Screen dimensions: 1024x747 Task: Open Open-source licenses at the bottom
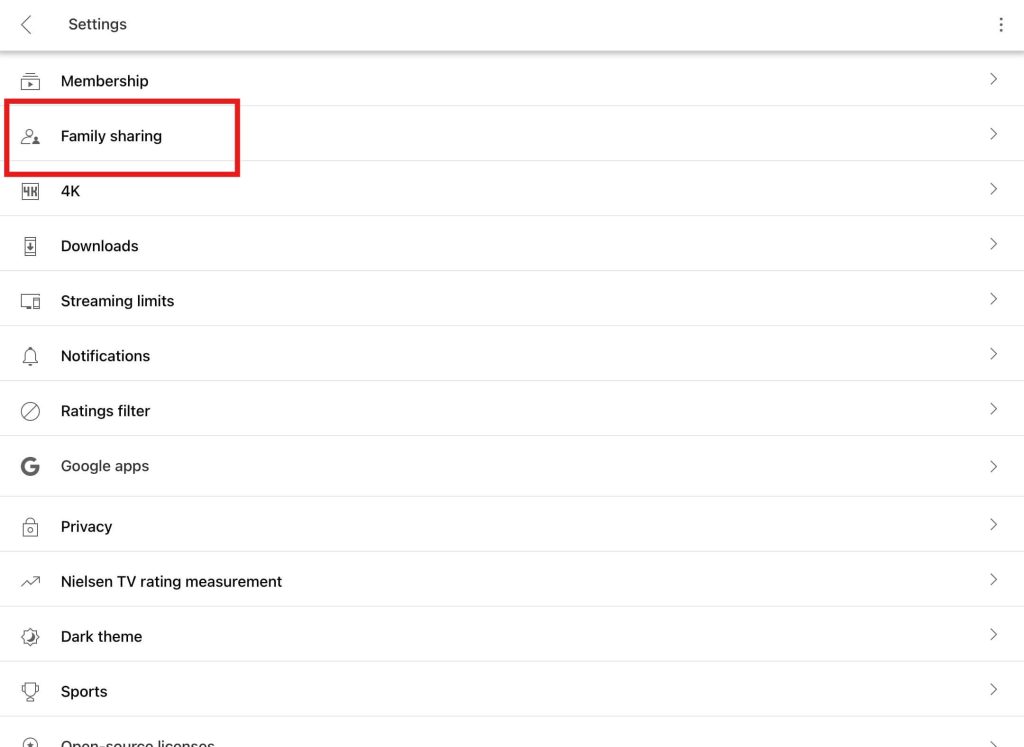pos(512,734)
